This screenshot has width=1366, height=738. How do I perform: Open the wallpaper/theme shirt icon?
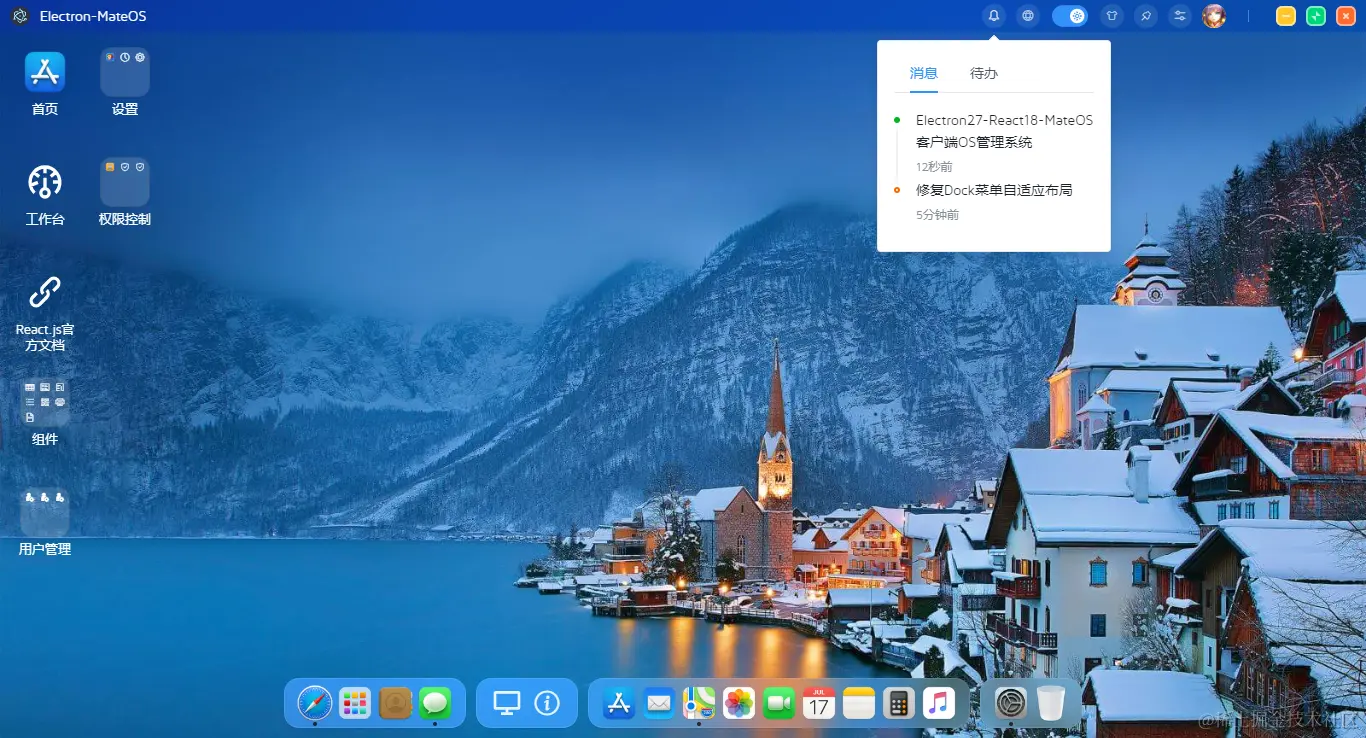(1111, 16)
